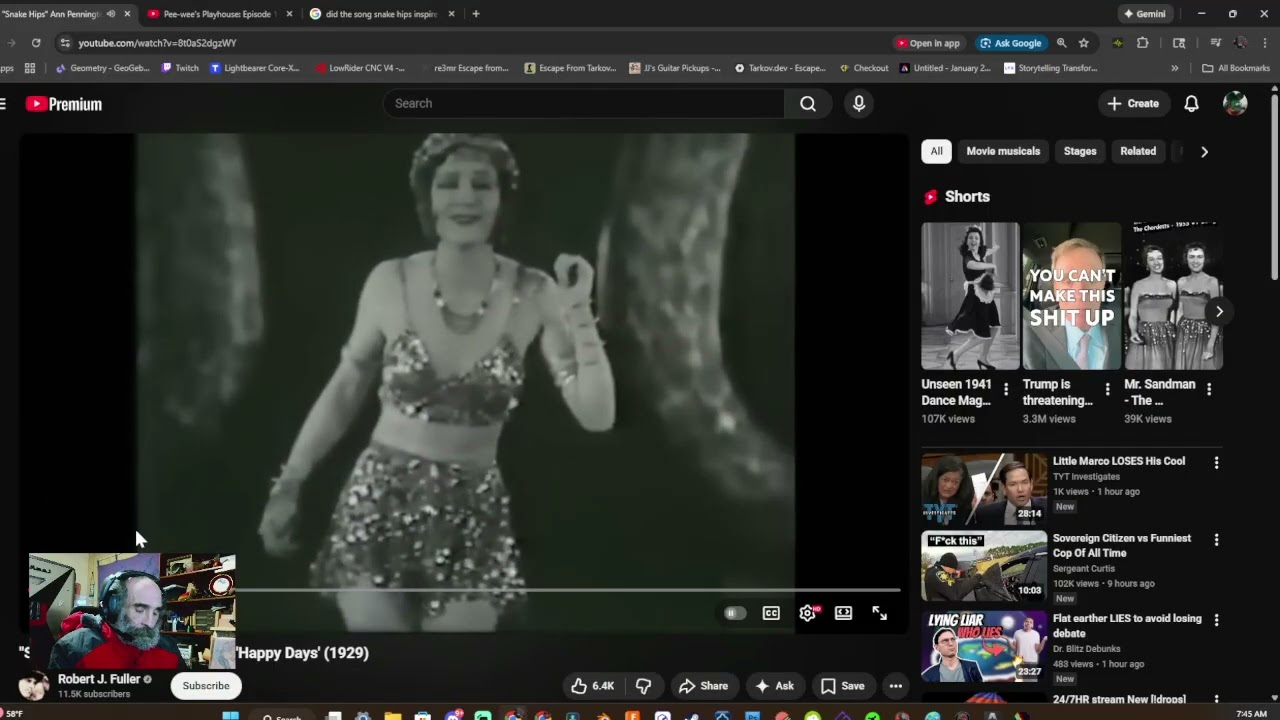Image resolution: width=1280 pixels, height=720 pixels.
Task: Bookmark this page with star icon
Action: 1083,43
